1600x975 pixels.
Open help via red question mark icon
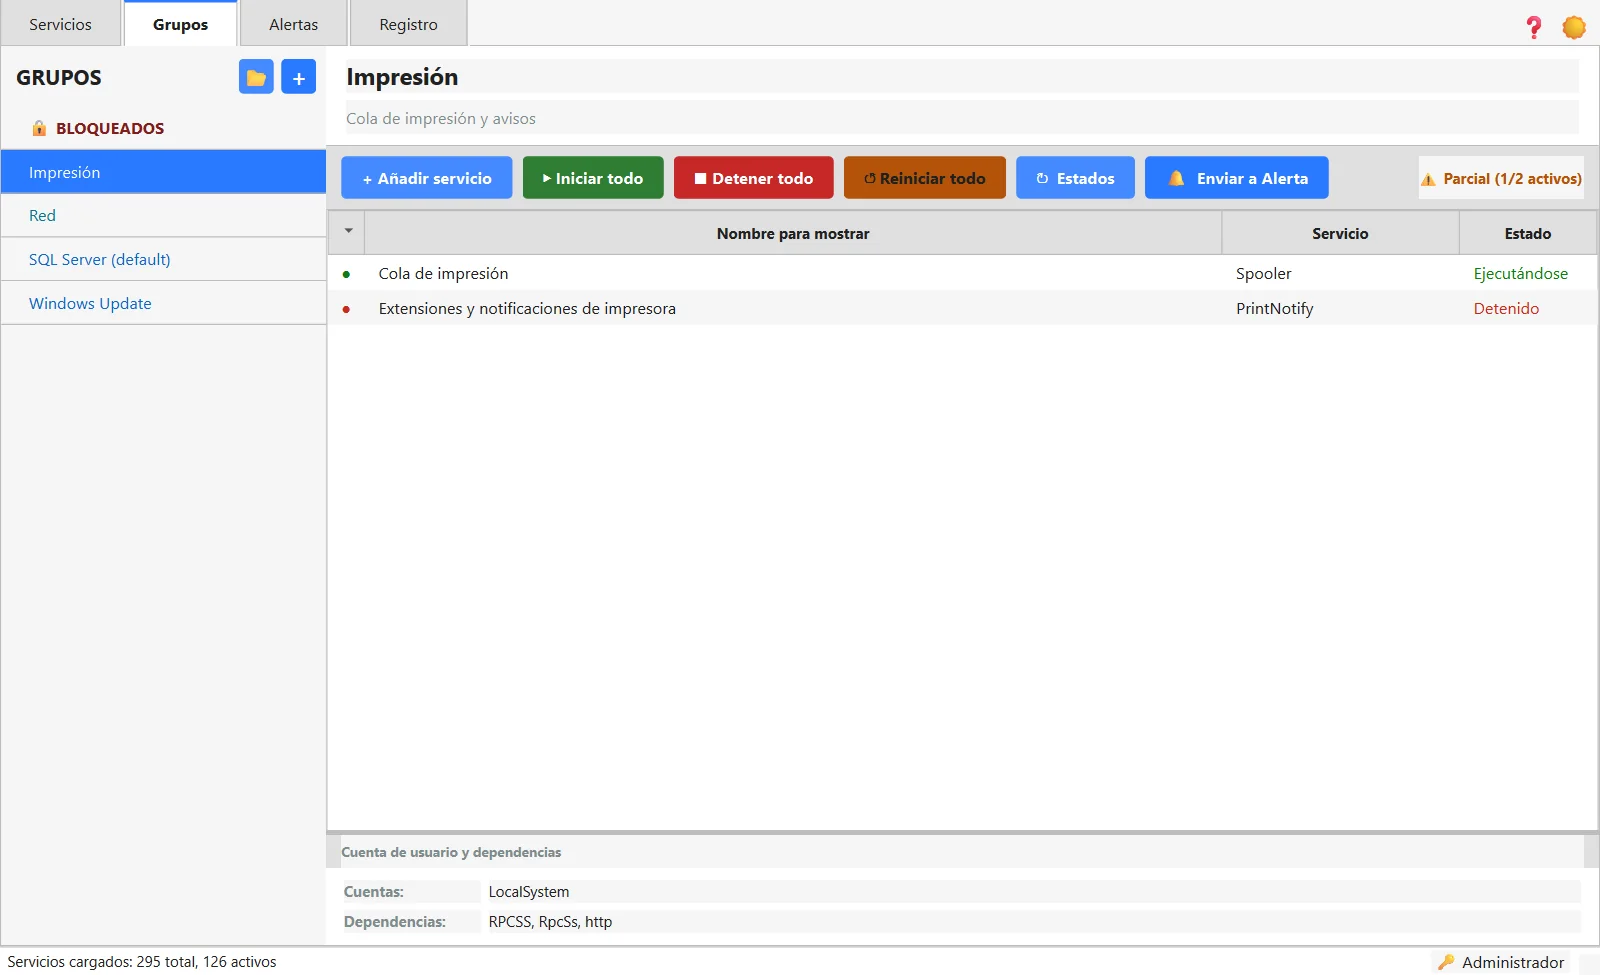[1534, 27]
